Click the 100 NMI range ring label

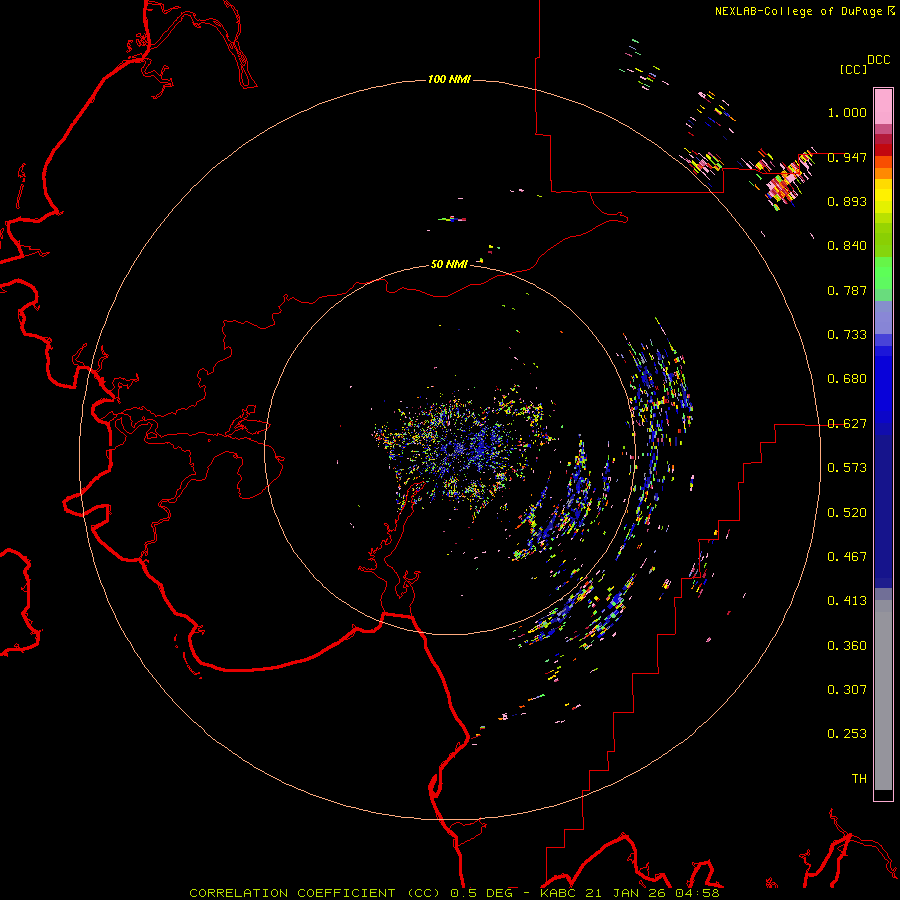449,79
